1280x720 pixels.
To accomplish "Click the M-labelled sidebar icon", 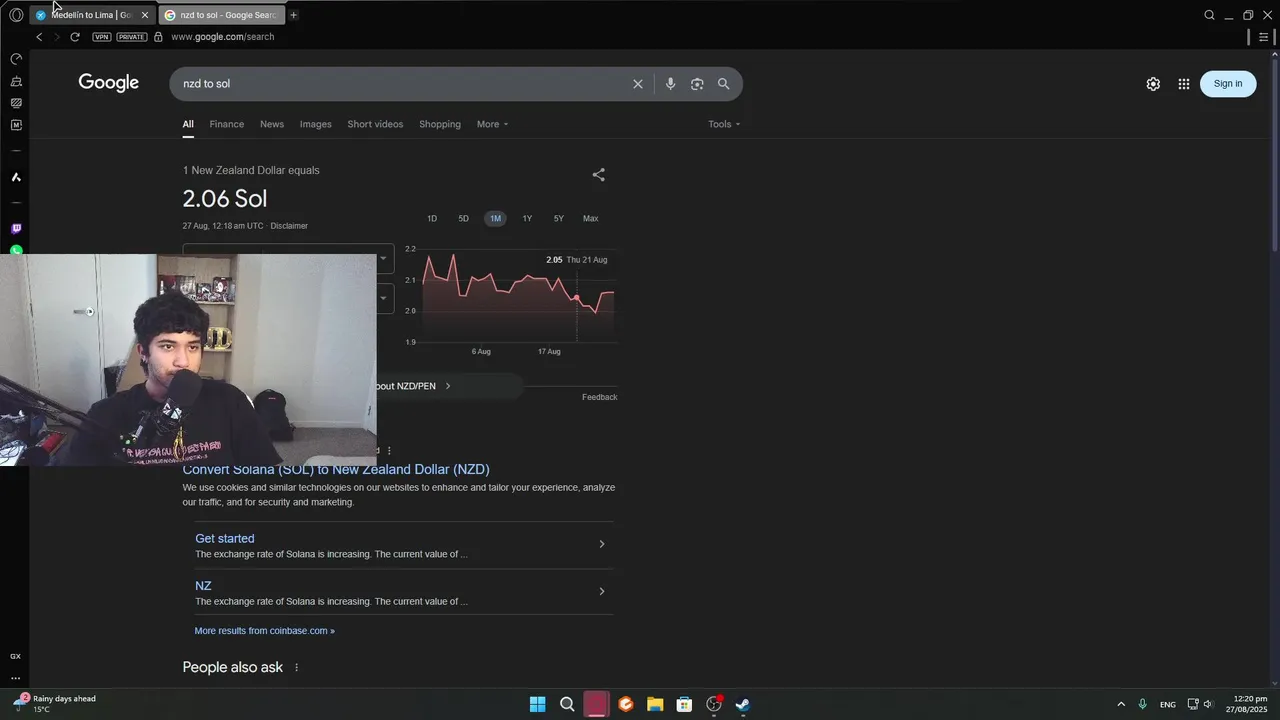I will pyautogui.click(x=16, y=125).
